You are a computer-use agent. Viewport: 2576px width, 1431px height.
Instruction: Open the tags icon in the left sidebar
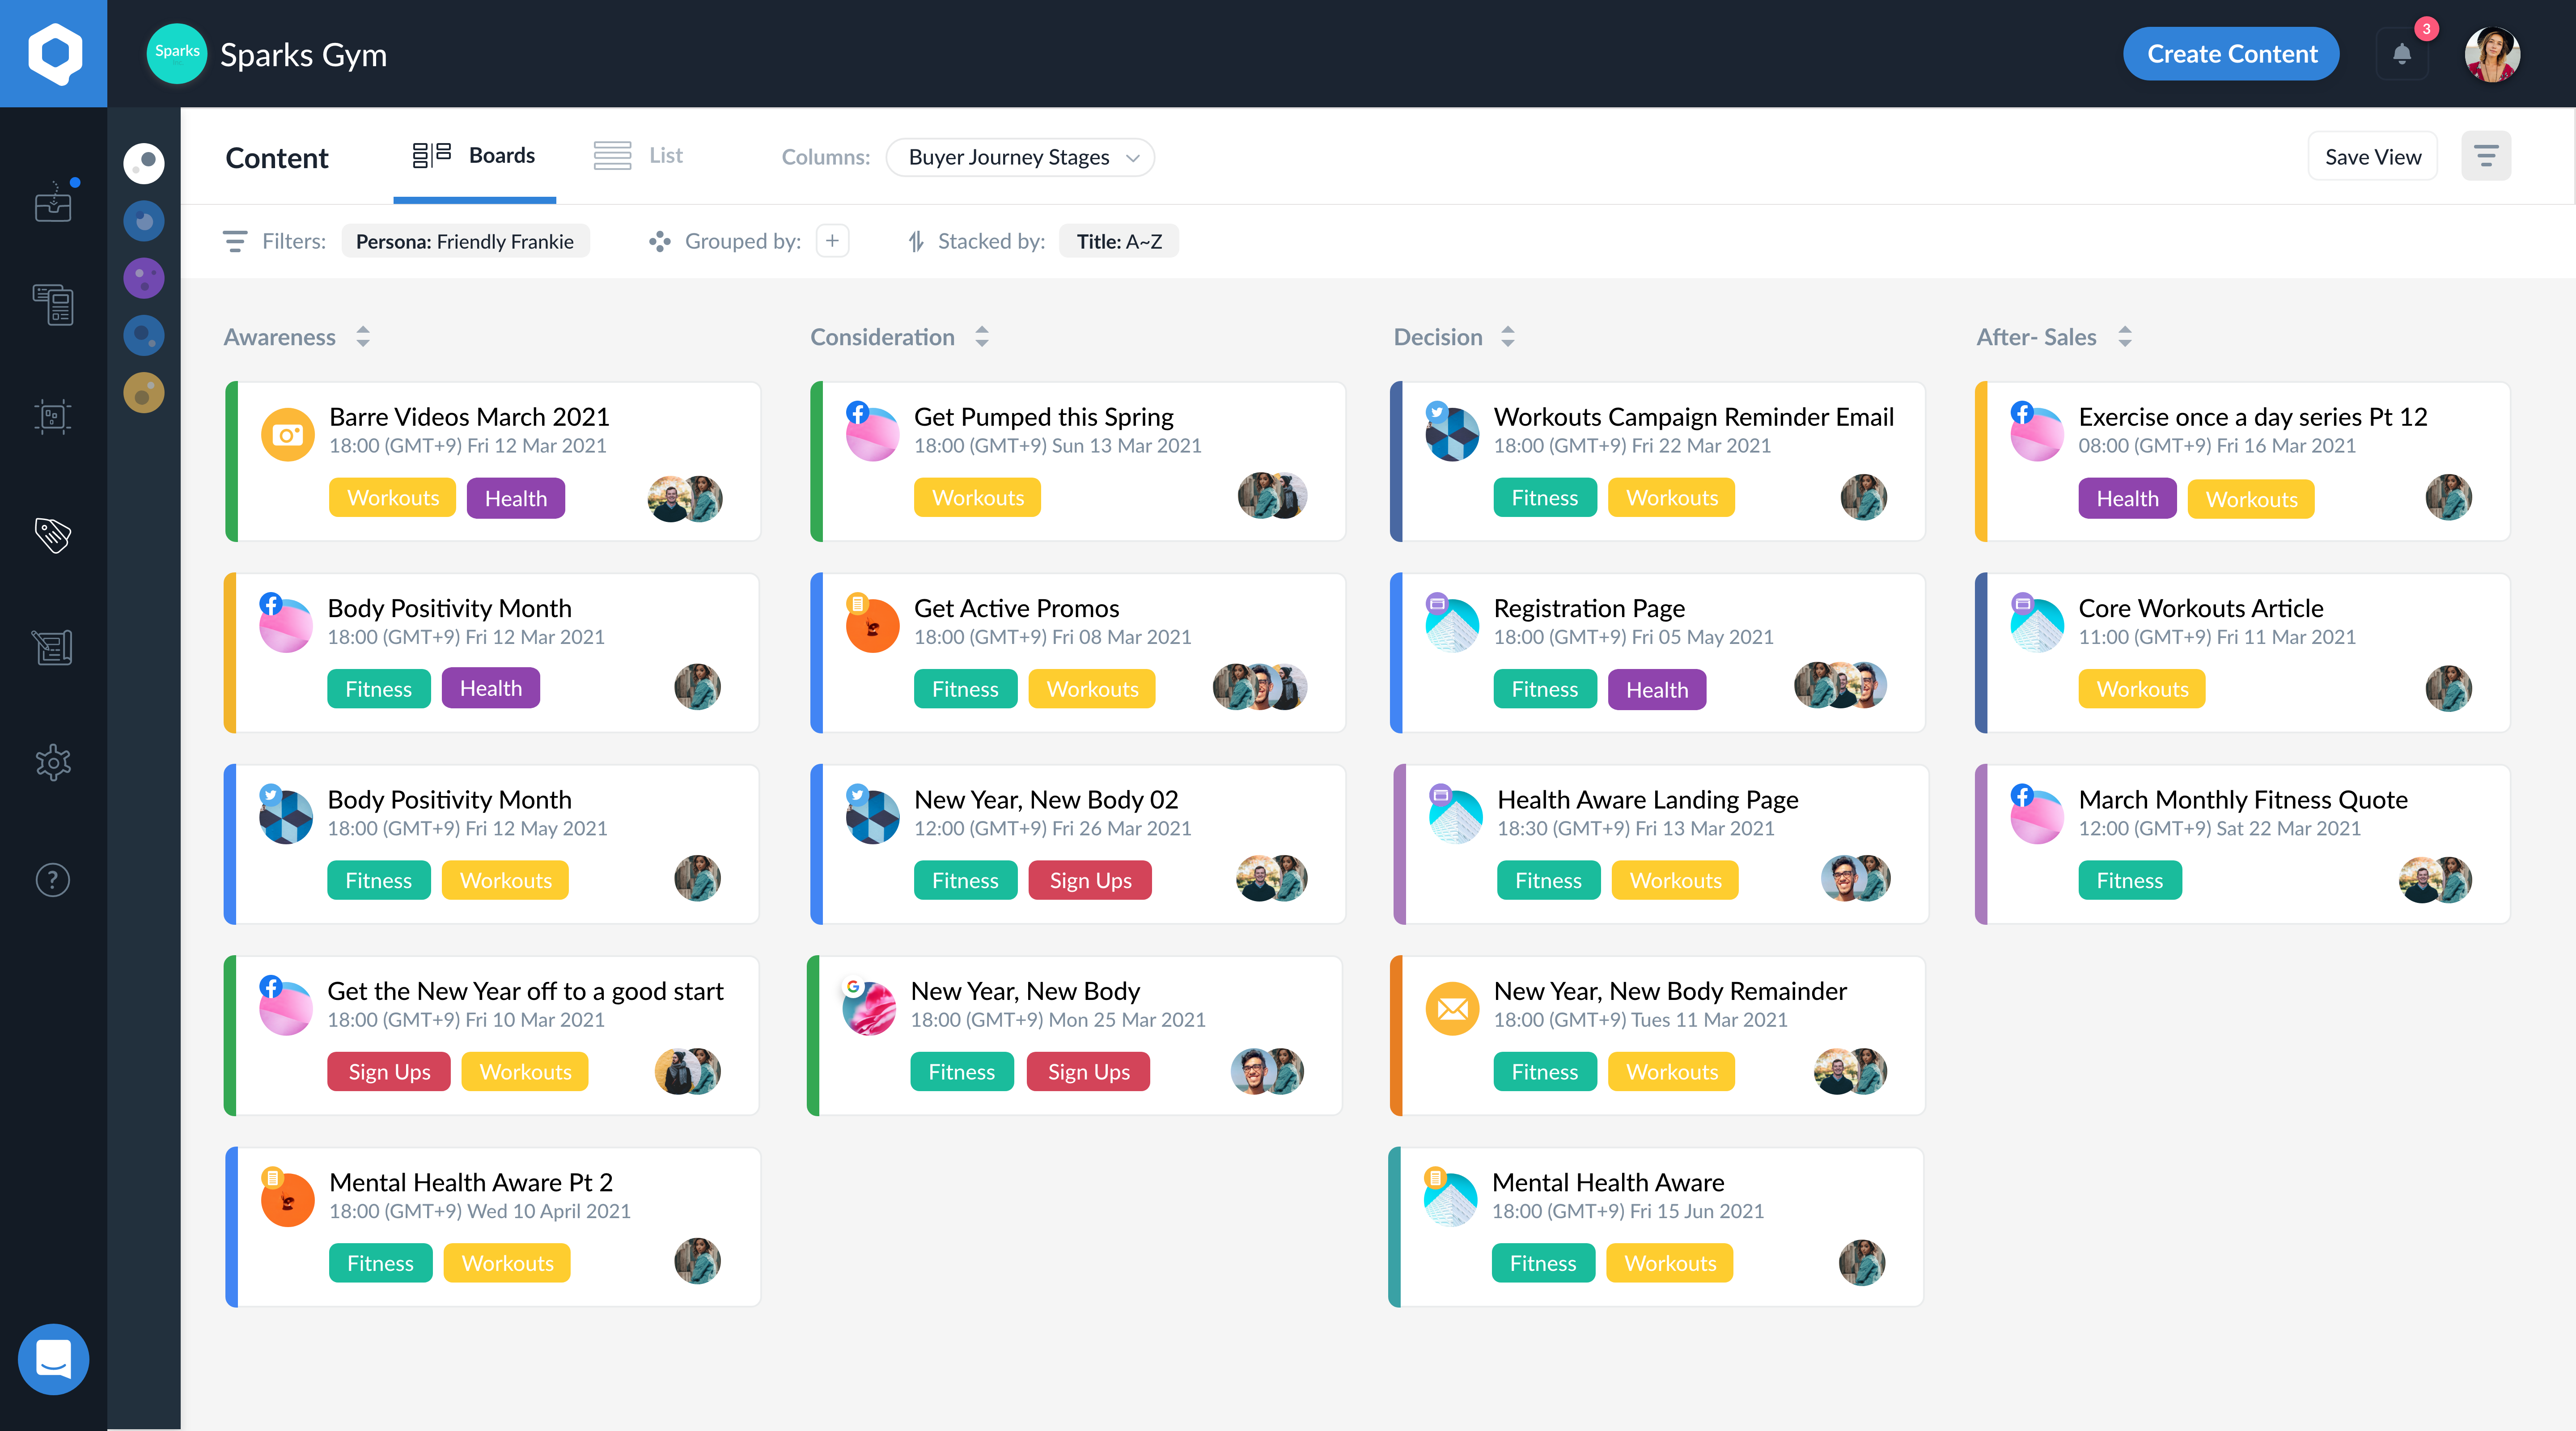[53, 536]
